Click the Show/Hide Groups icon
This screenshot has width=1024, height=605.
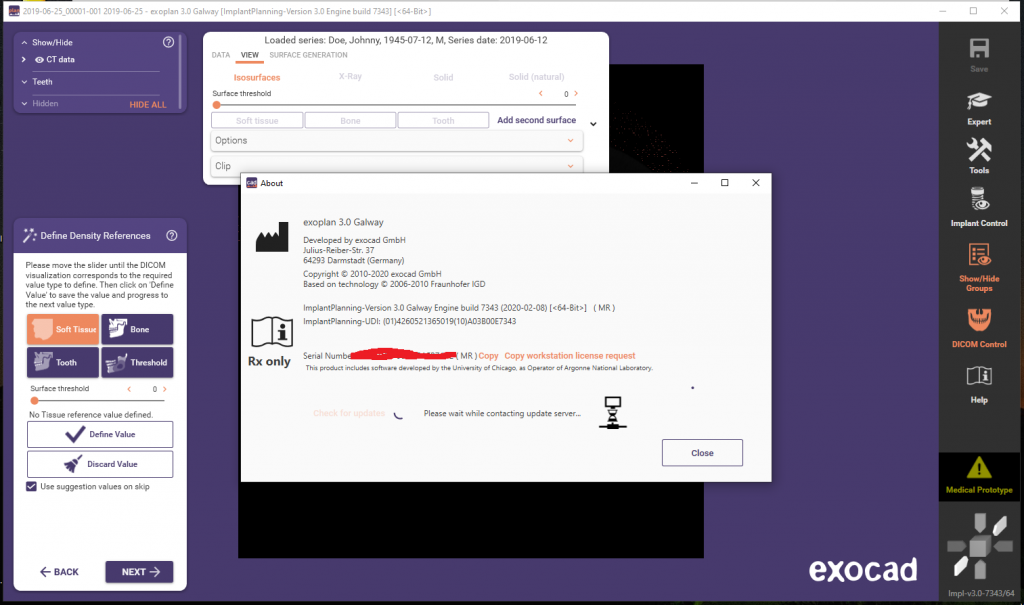(979, 257)
